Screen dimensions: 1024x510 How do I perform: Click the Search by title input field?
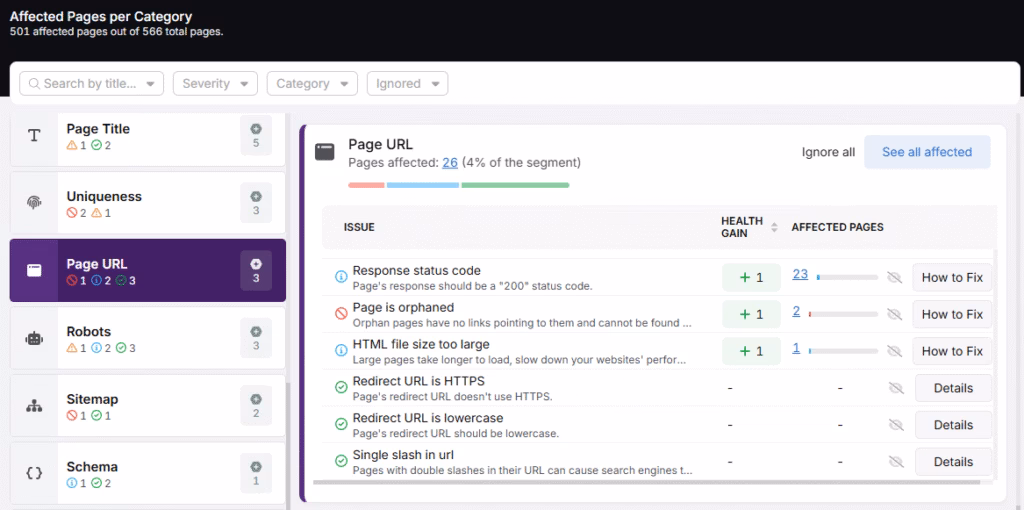[92, 84]
